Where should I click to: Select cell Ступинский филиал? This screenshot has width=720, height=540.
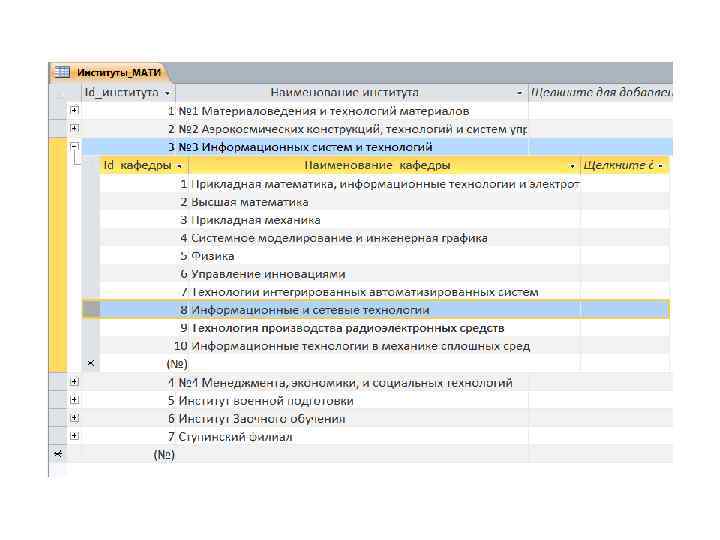click(352, 437)
